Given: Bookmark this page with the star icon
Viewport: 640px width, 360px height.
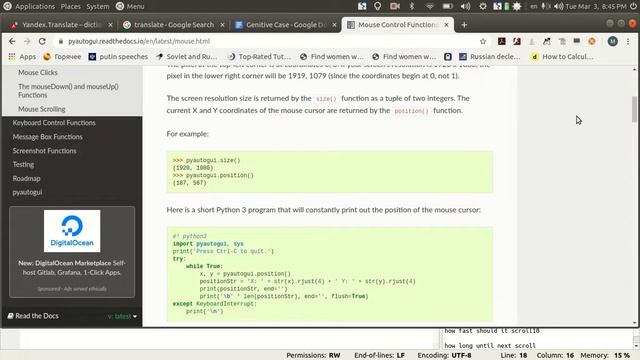Looking at the screenshot, I should (483, 41).
